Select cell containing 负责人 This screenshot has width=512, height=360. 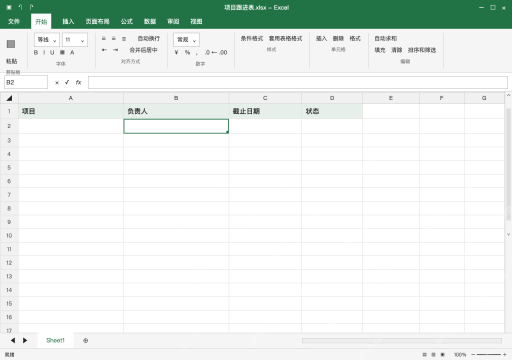point(176,111)
